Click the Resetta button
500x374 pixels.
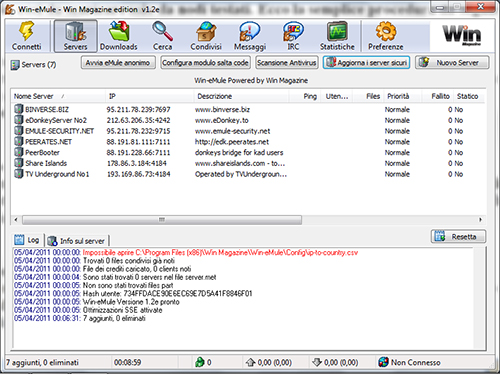458,237
